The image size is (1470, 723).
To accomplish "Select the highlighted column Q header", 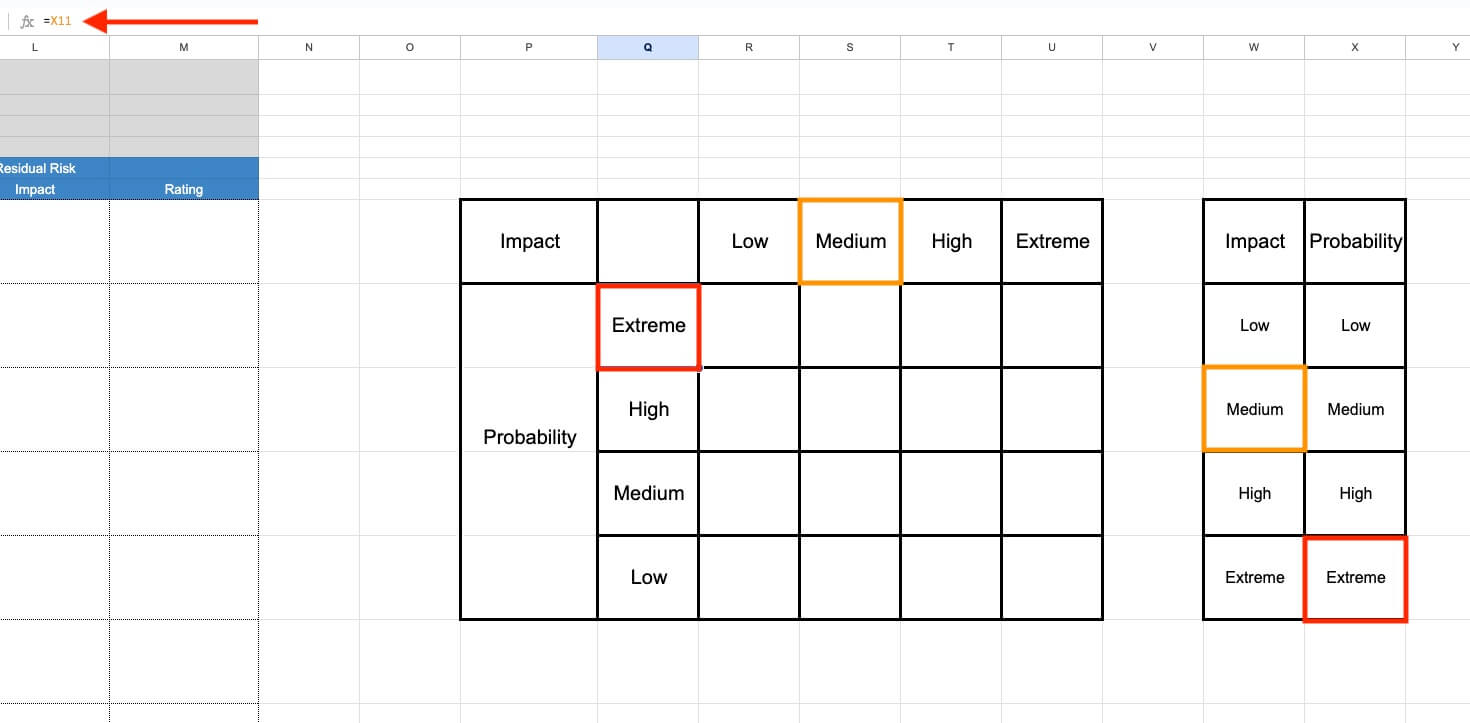I will point(648,46).
